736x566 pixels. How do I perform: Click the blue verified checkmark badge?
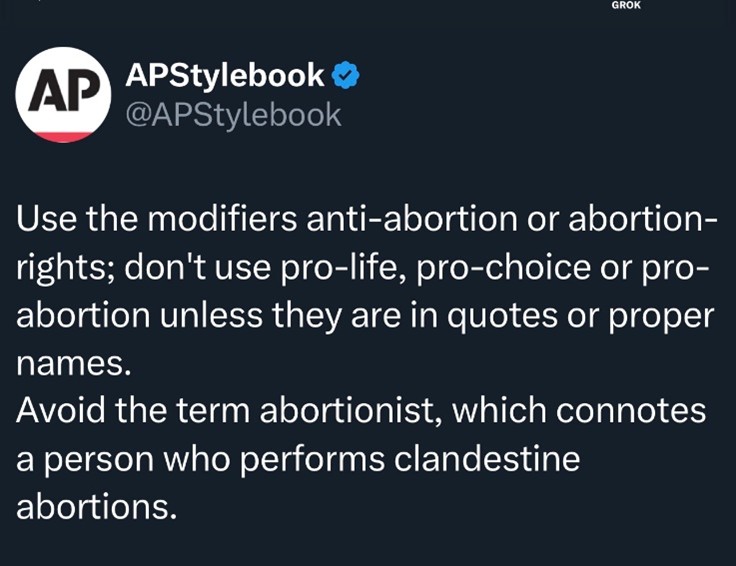[345, 75]
